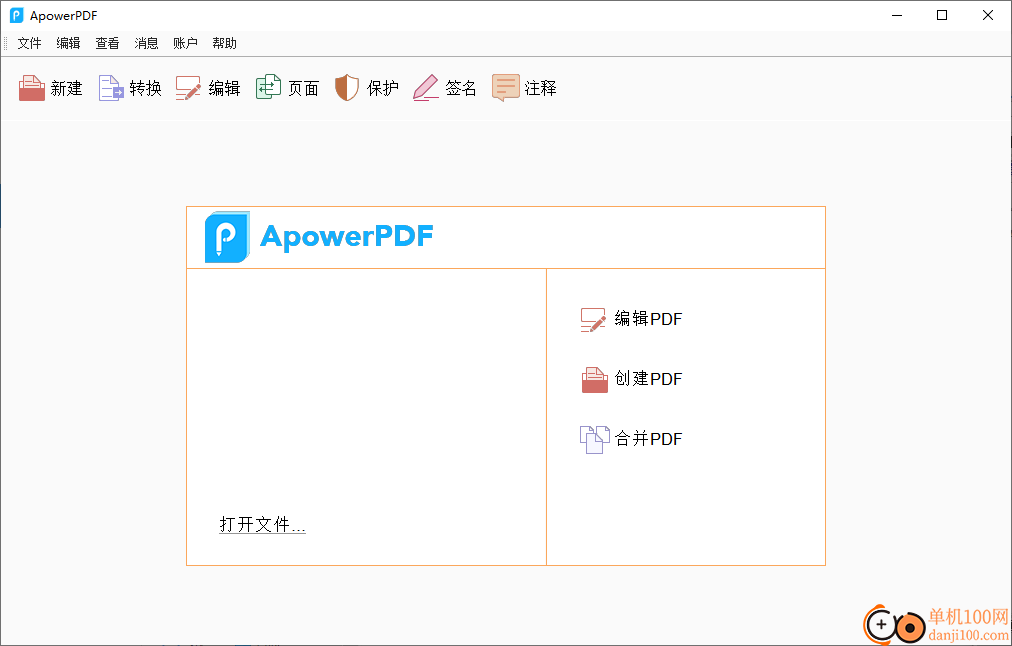1012x646 pixels.
Task: Select the 编辑 (Edit) toolbar pencil icon
Action: coord(188,88)
